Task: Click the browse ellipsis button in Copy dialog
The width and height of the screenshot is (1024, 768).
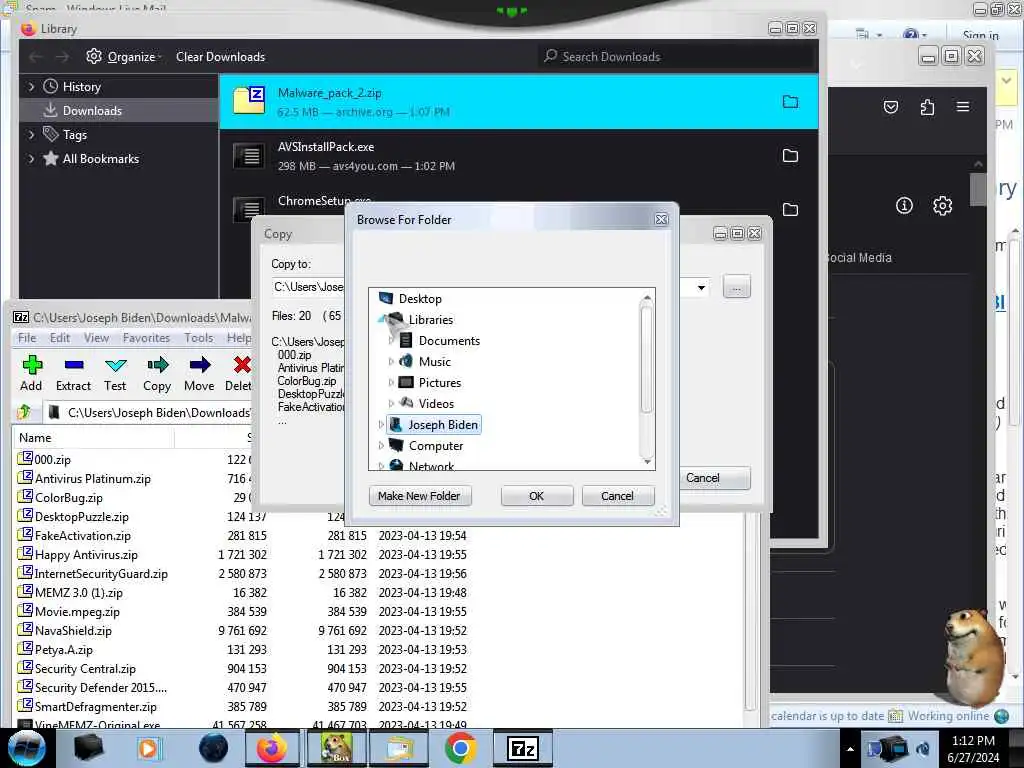Action: (x=737, y=287)
